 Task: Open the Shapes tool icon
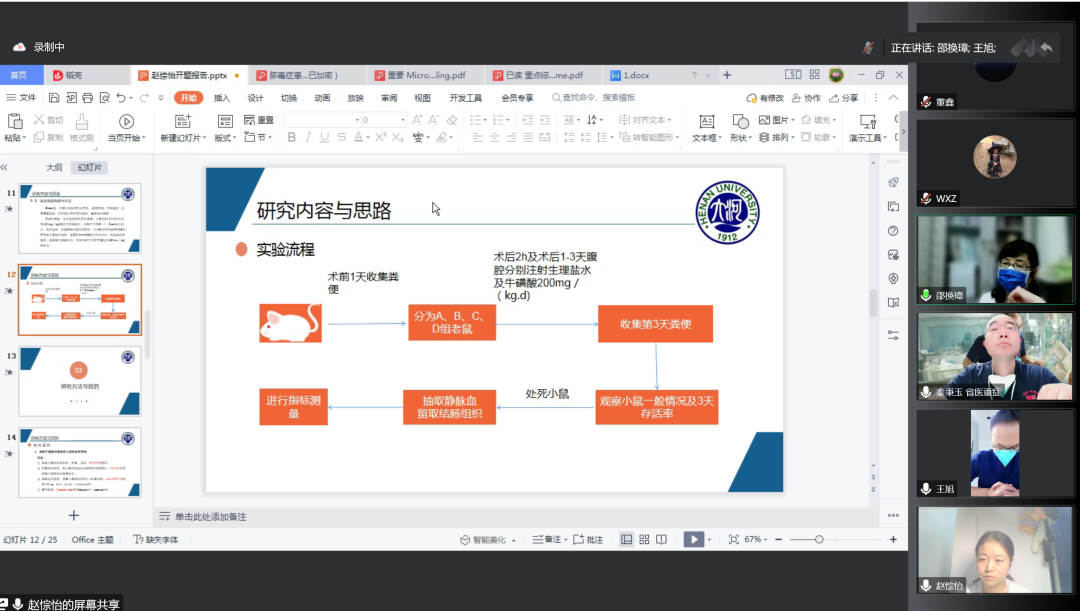[x=739, y=121]
